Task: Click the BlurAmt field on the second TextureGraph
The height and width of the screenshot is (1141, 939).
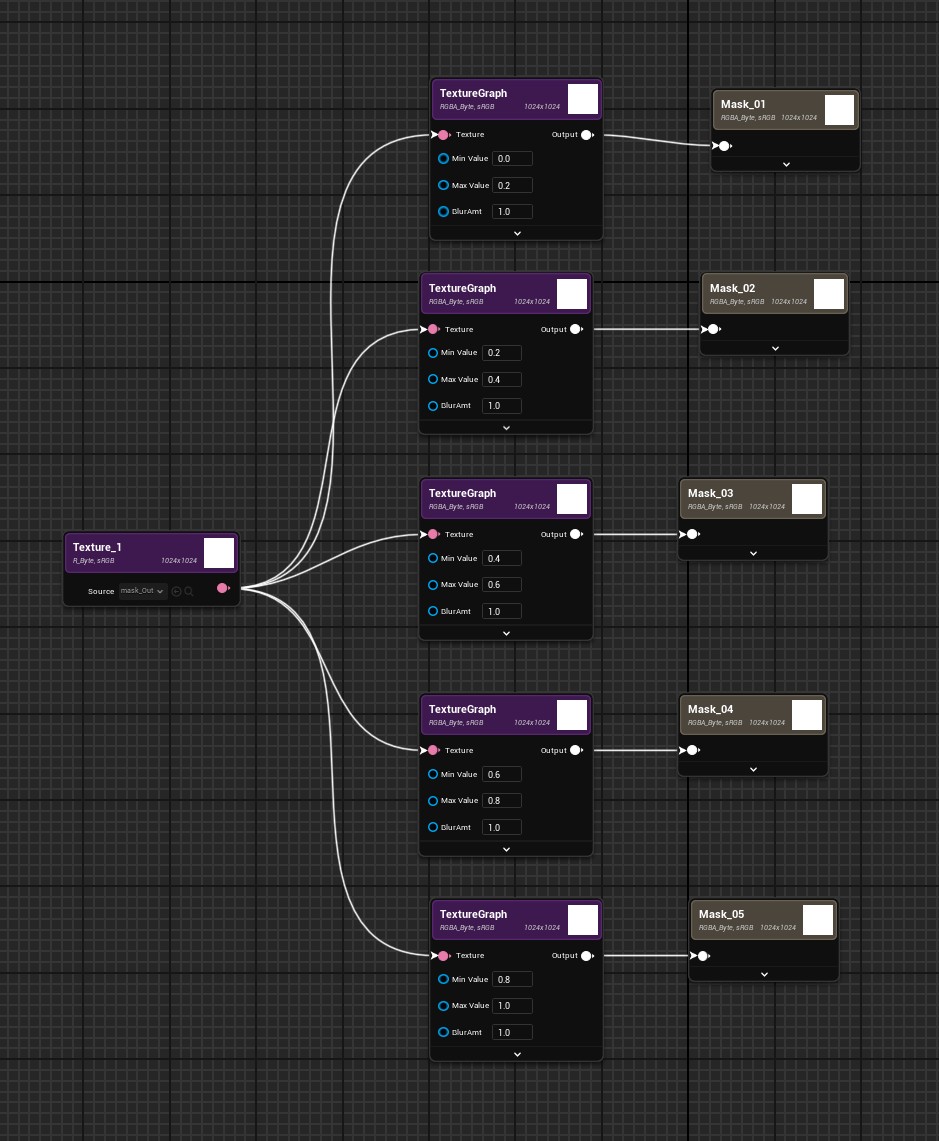Action: tap(501, 405)
